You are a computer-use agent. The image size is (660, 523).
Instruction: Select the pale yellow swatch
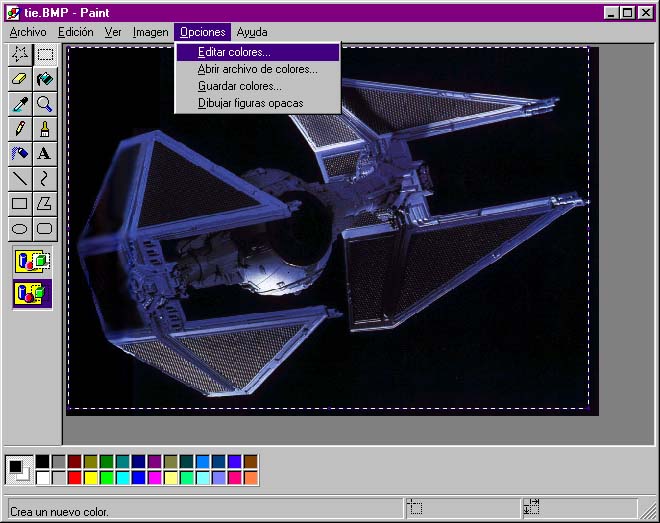(x=170, y=478)
